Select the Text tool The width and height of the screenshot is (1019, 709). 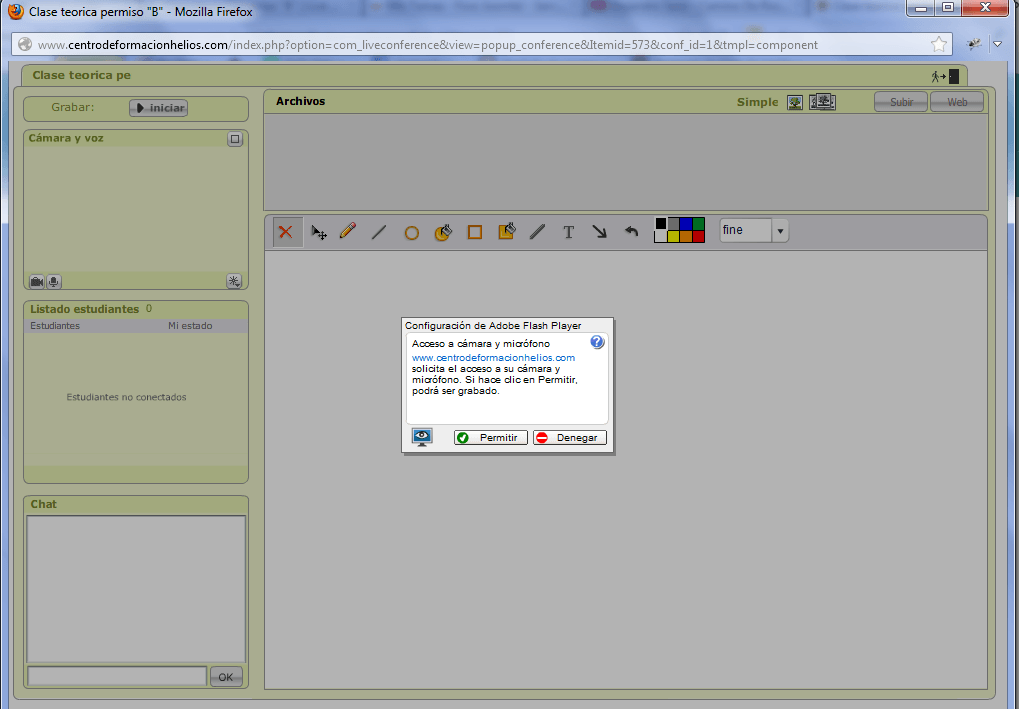(x=569, y=232)
